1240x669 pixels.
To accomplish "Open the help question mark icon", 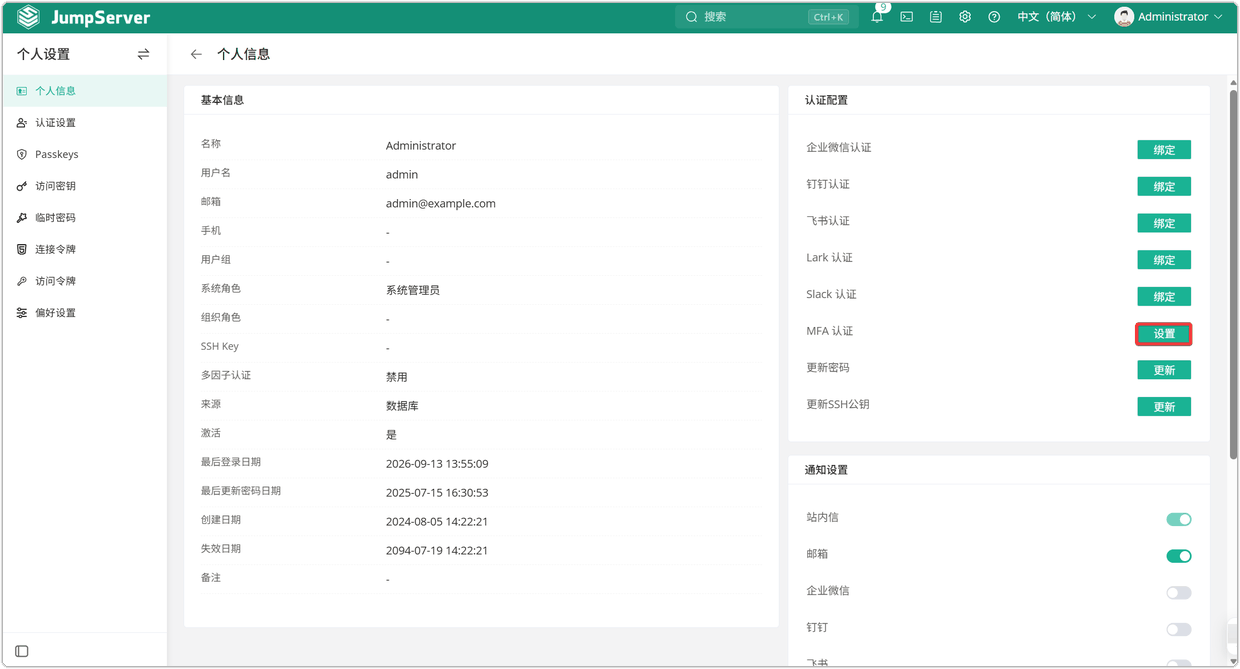I will (994, 17).
